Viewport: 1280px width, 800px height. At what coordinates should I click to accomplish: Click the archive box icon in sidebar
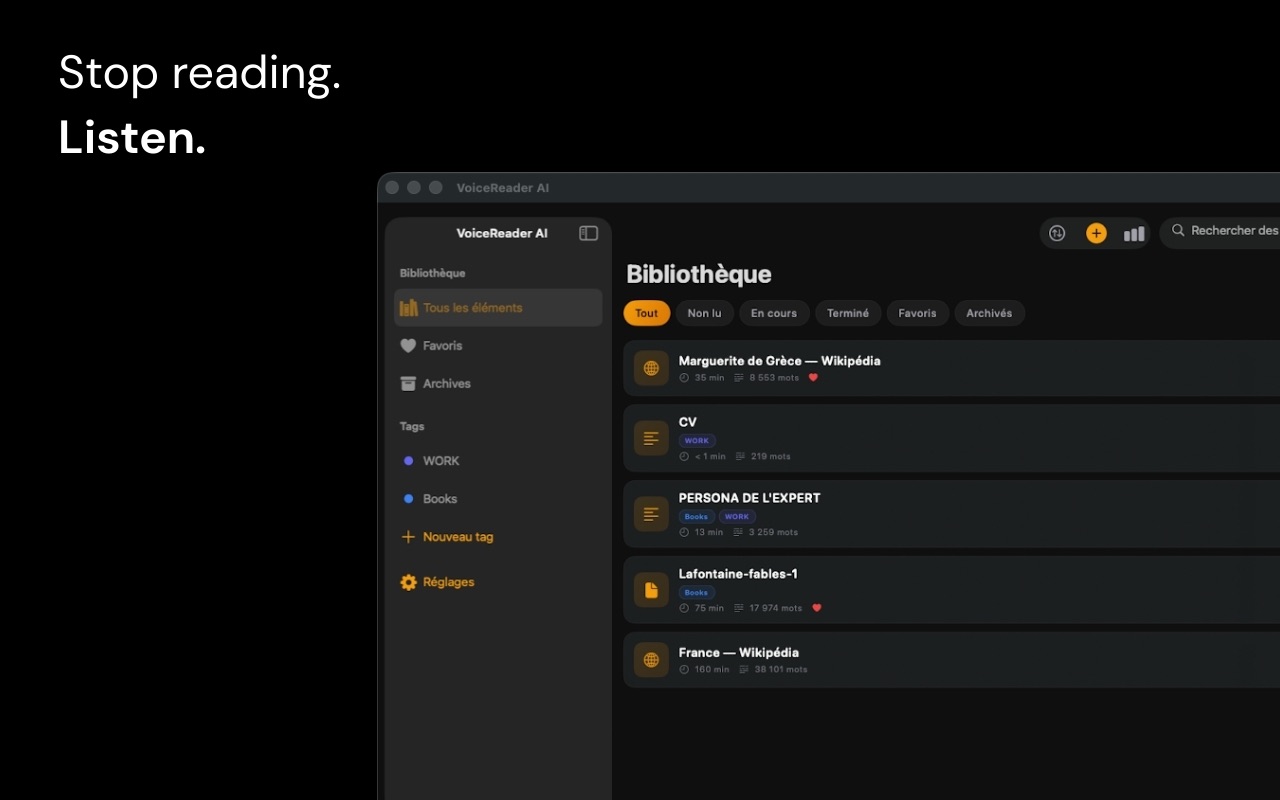pos(408,384)
